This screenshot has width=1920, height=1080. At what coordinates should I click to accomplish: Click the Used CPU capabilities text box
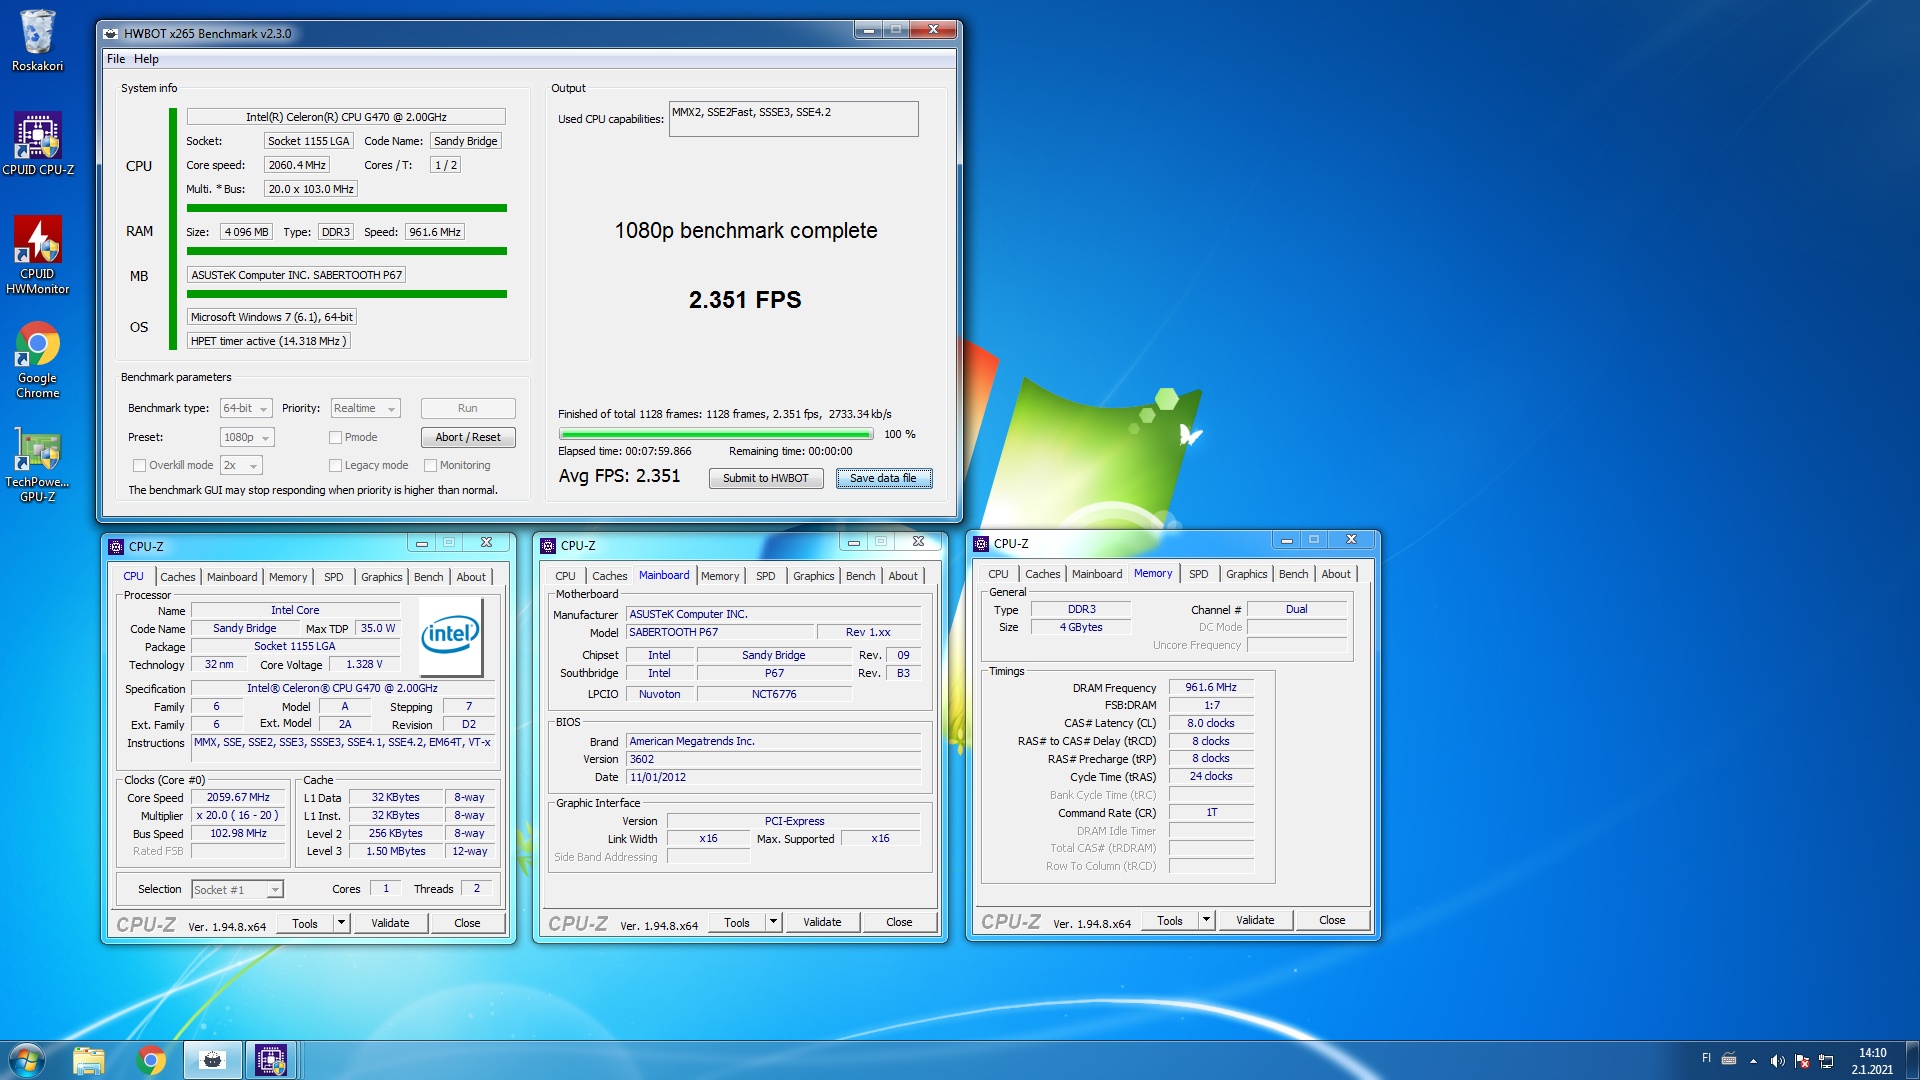click(793, 119)
